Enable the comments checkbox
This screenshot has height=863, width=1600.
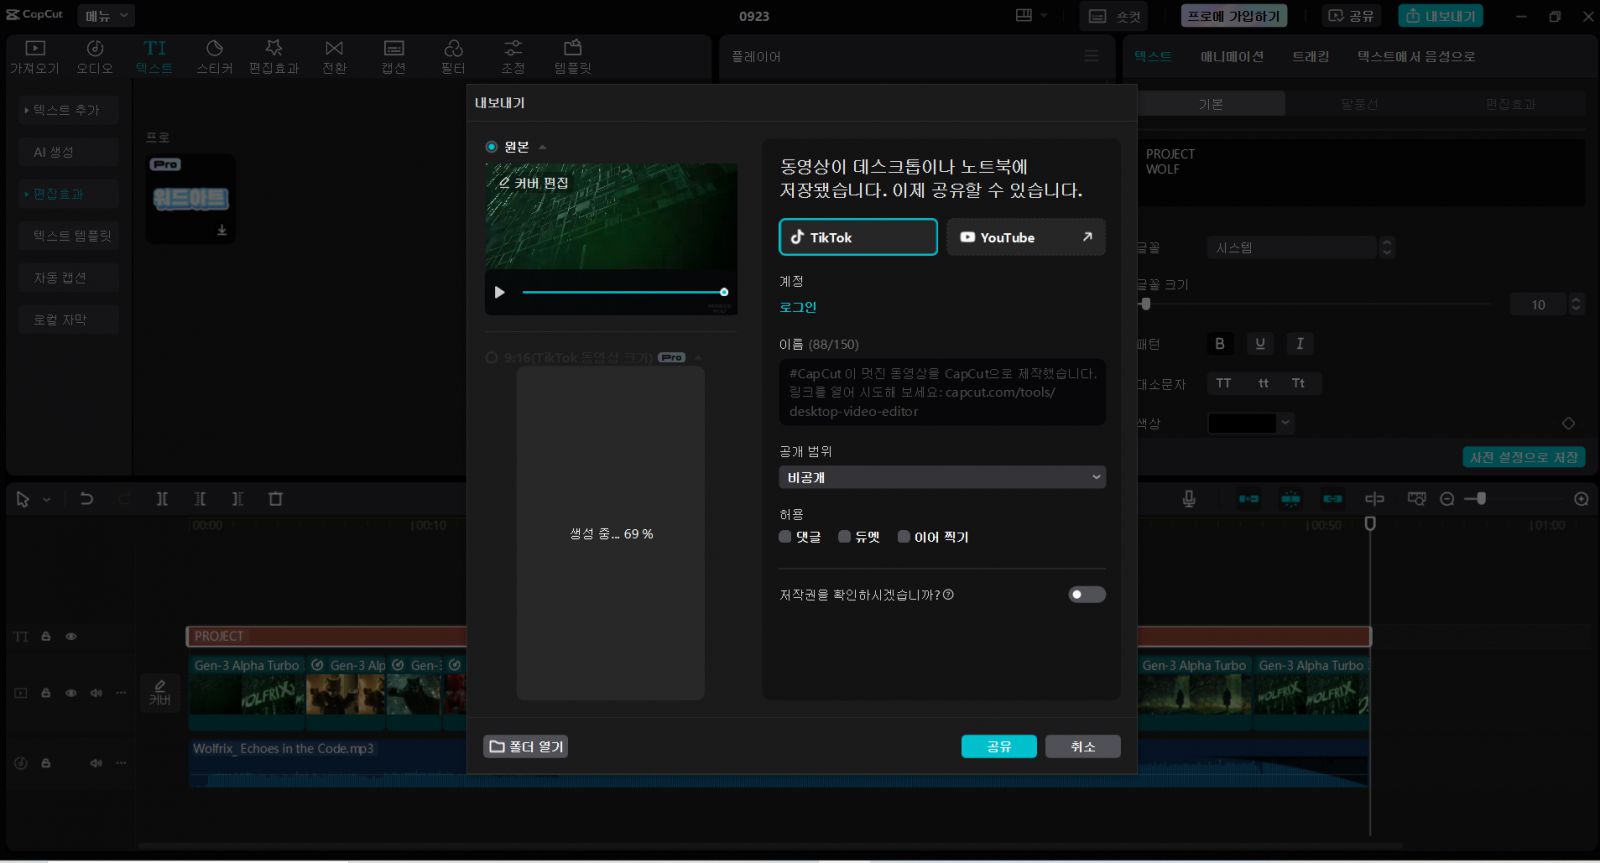pyautogui.click(x=785, y=537)
